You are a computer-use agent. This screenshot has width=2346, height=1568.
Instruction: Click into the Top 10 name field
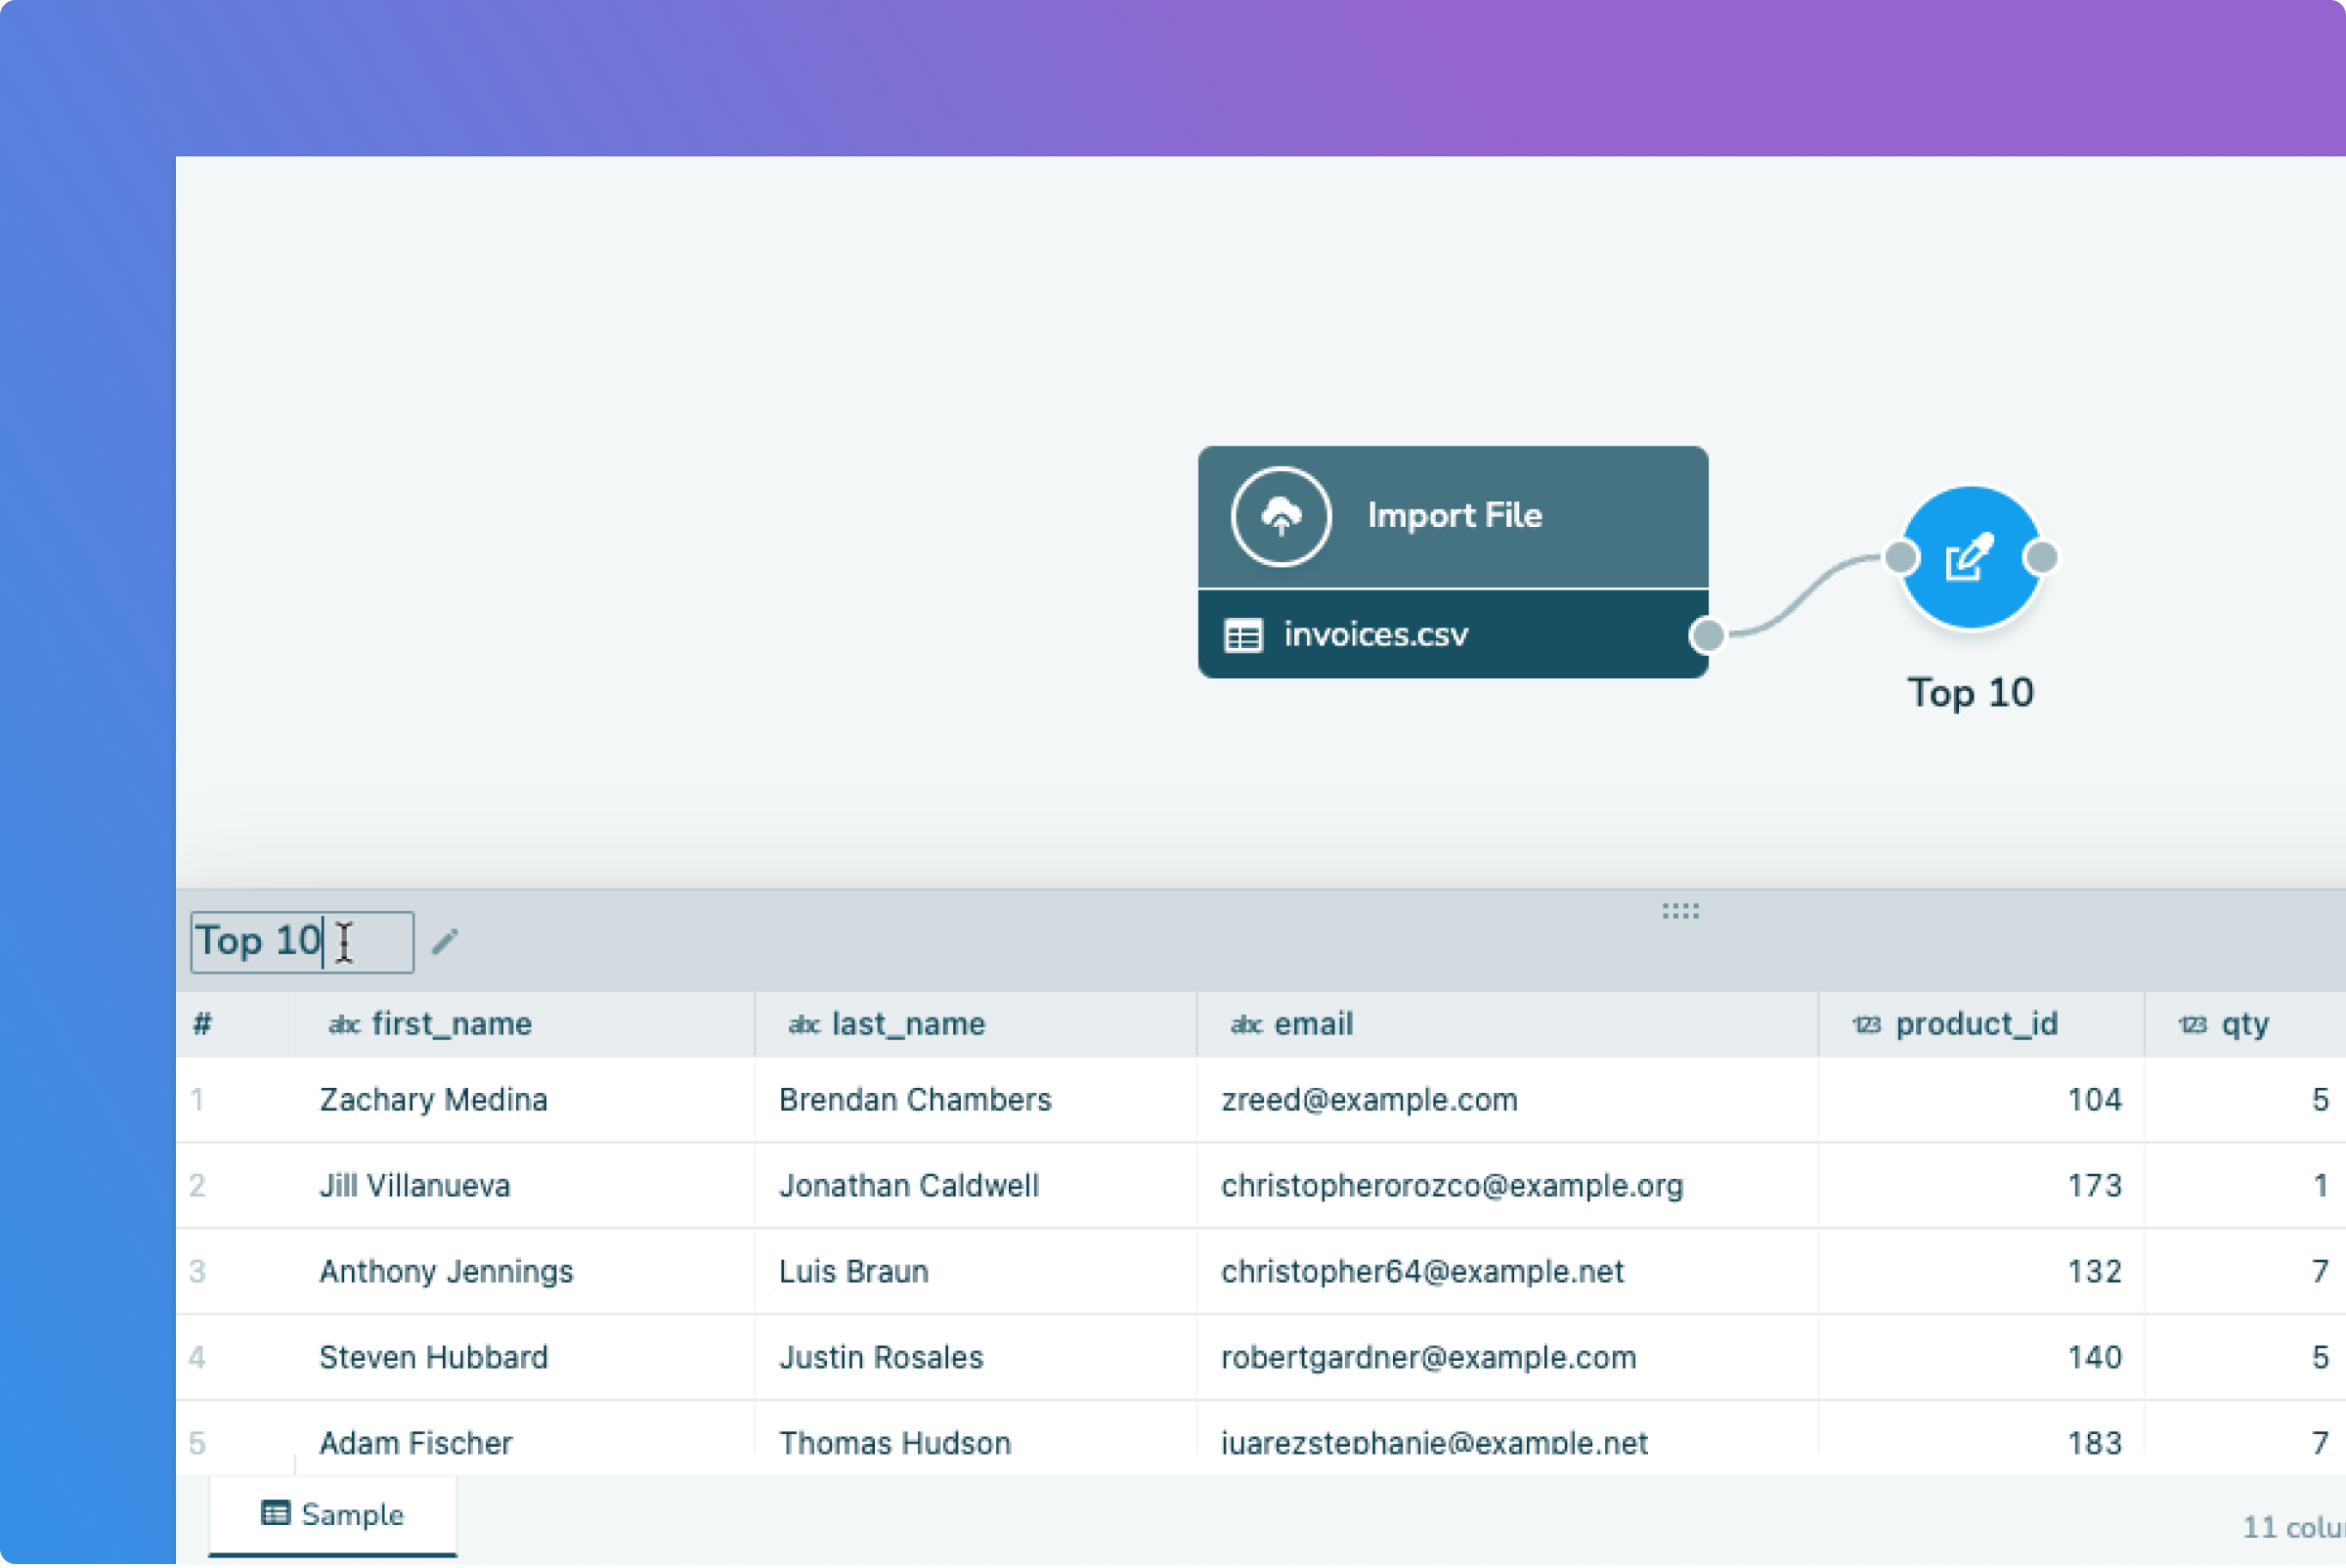tap(300, 941)
